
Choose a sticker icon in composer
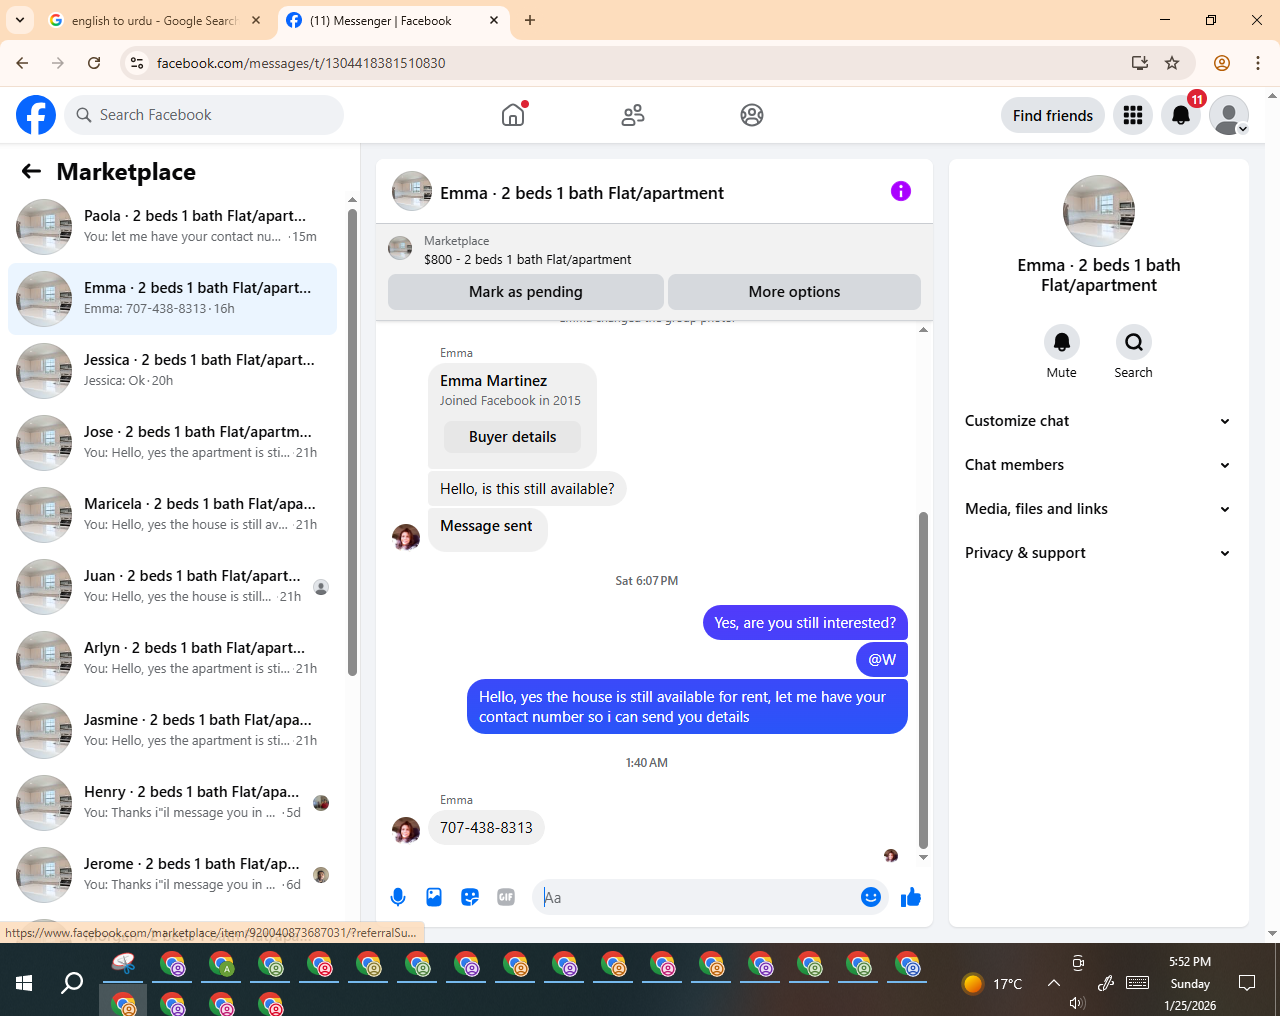[x=470, y=897]
